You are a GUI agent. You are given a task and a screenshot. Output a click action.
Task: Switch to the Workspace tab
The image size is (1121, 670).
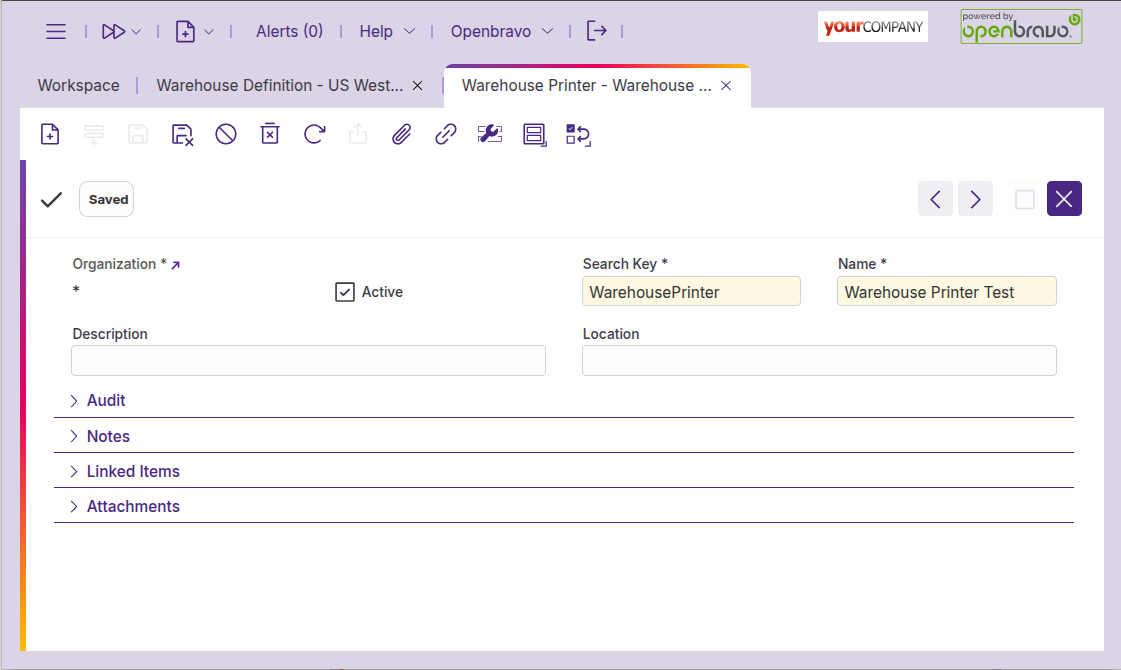point(78,85)
